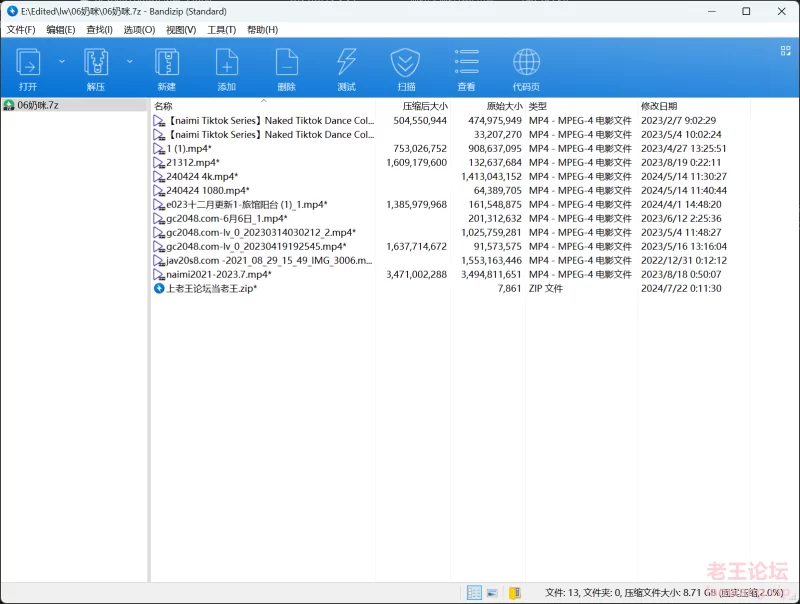Sort by 压缩后大小 column header
800x604 pixels.
pyautogui.click(x=413, y=106)
